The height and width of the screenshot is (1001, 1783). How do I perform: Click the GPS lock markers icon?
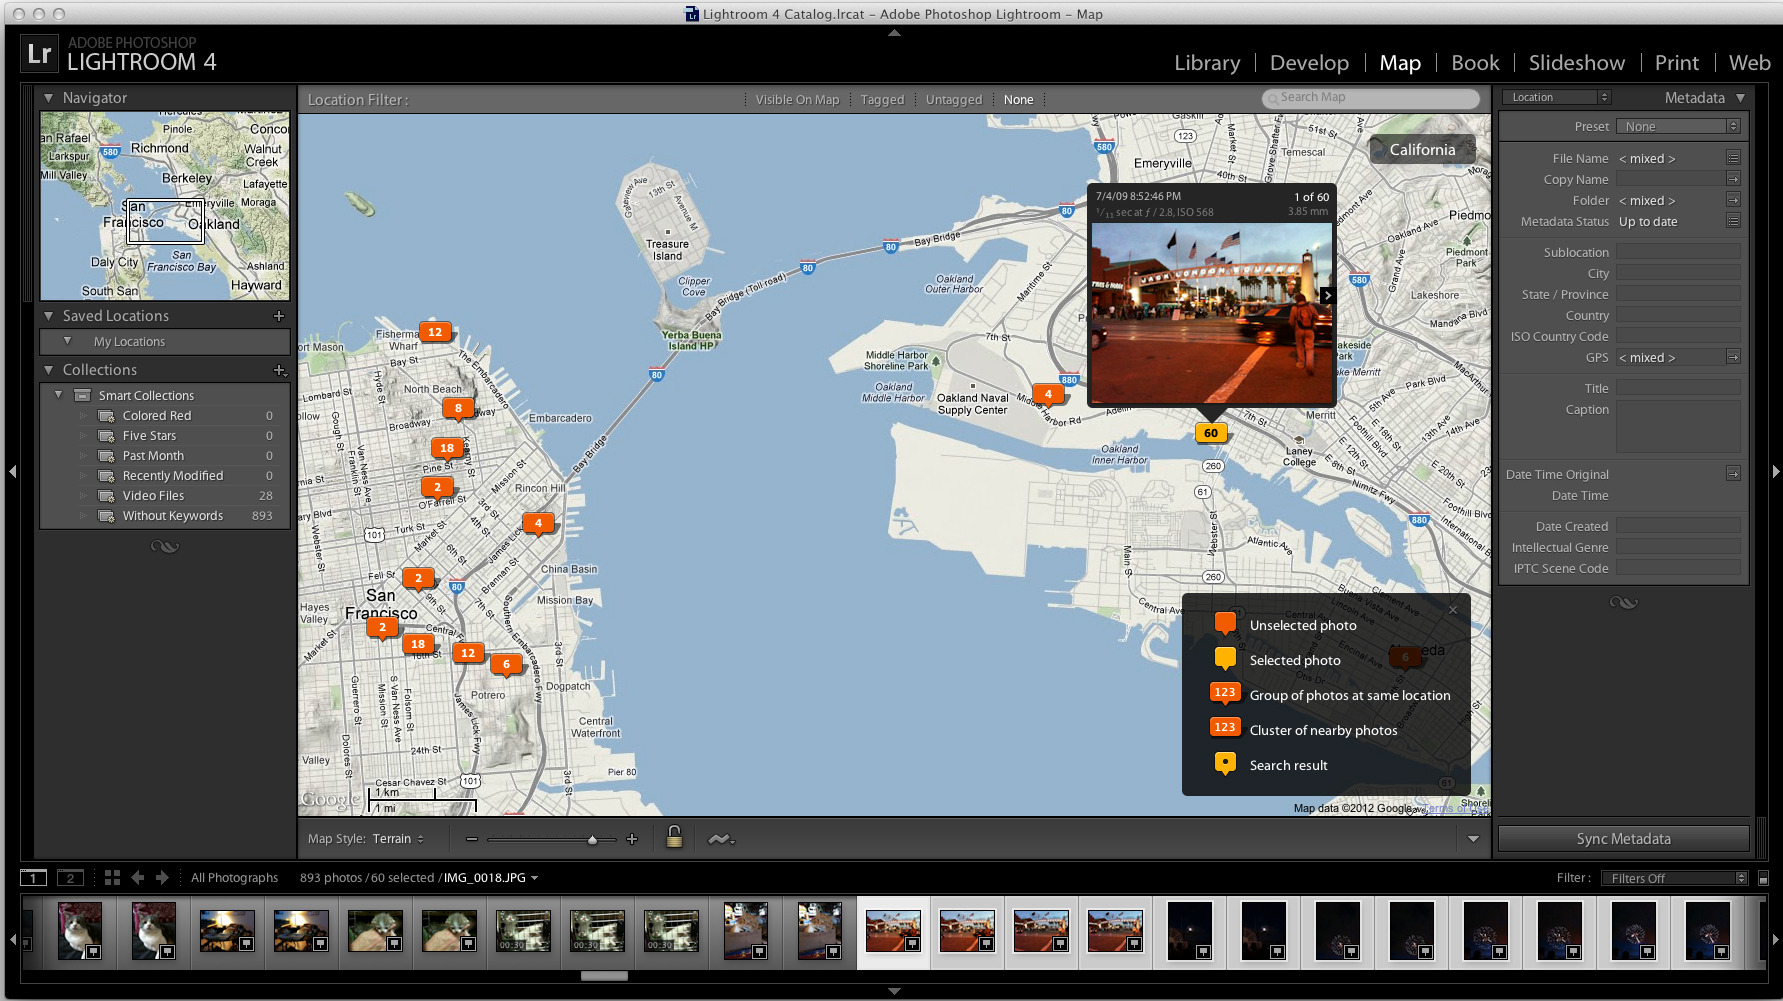click(x=674, y=838)
